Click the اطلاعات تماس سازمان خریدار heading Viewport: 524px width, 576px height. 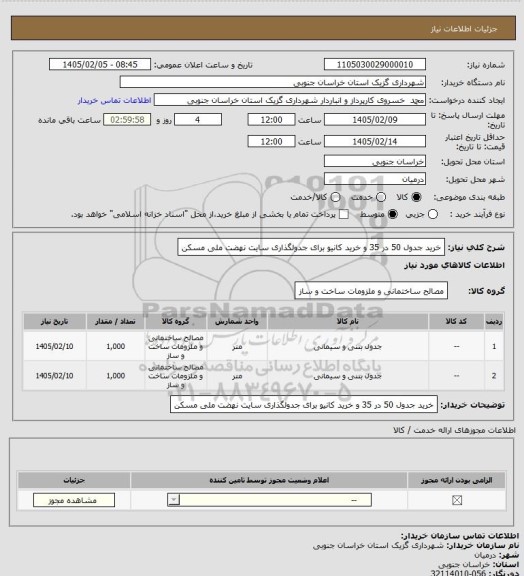[460, 536]
